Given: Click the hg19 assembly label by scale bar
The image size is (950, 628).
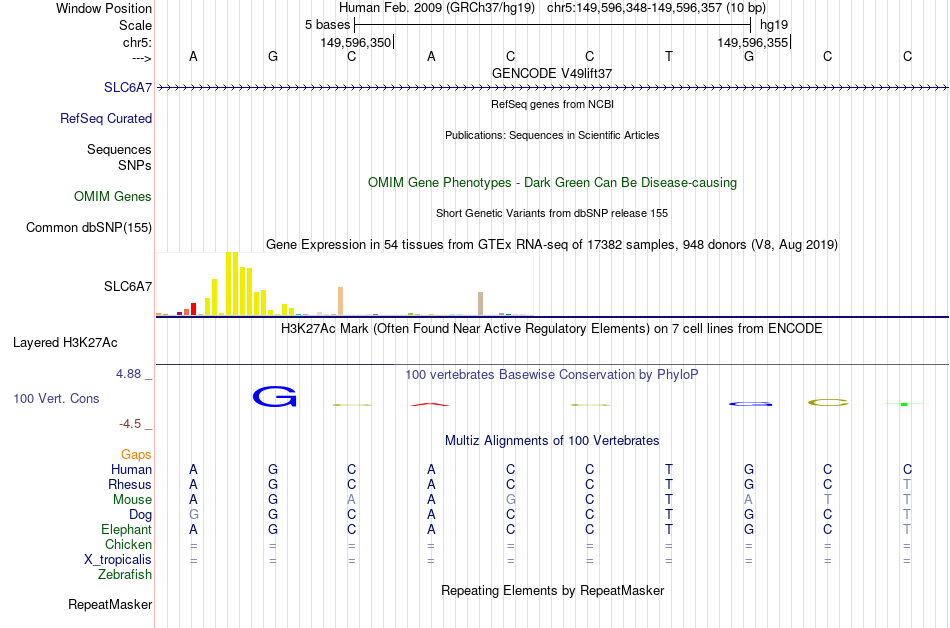Looking at the screenshot, I should click(x=774, y=25).
